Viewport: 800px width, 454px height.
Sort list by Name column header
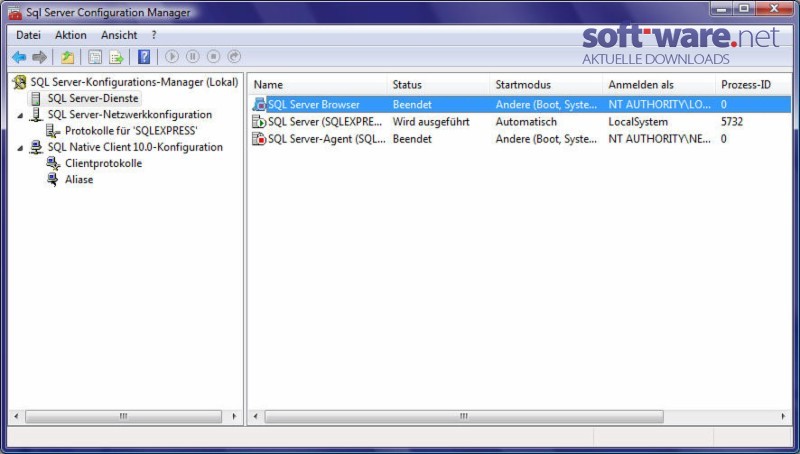(x=317, y=85)
